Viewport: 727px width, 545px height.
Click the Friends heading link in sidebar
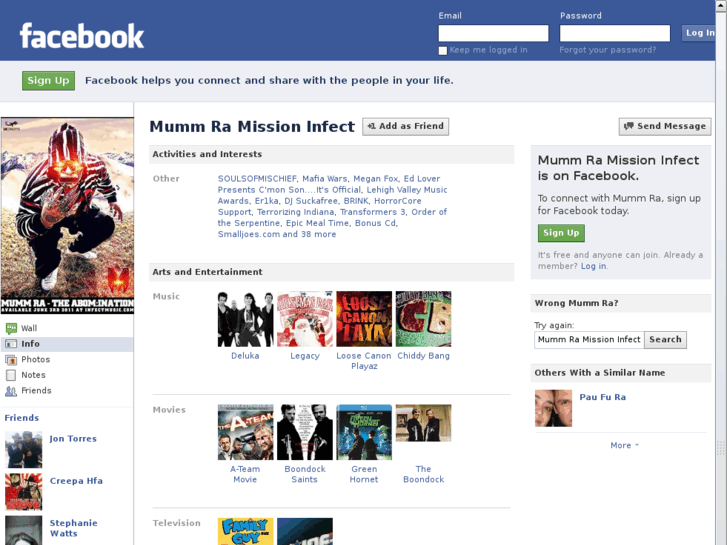pyautogui.click(x=21, y=418)
